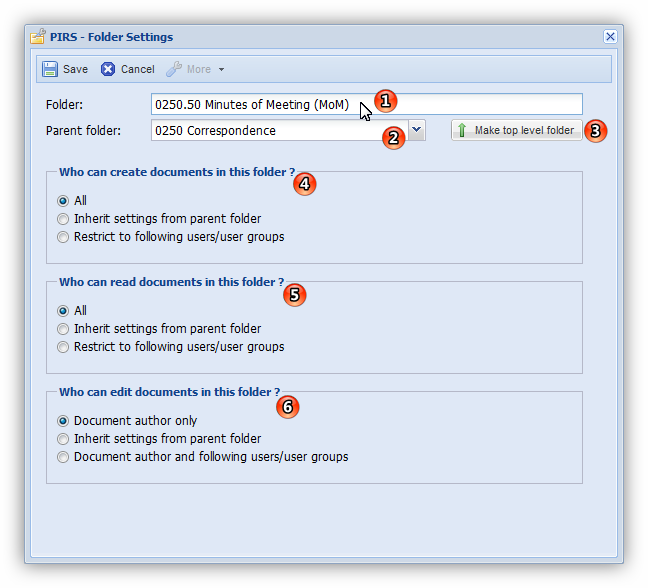Click the PIRS folder icon in title bar
Viewport: 648px width, 588px height.
coord(38,37)
